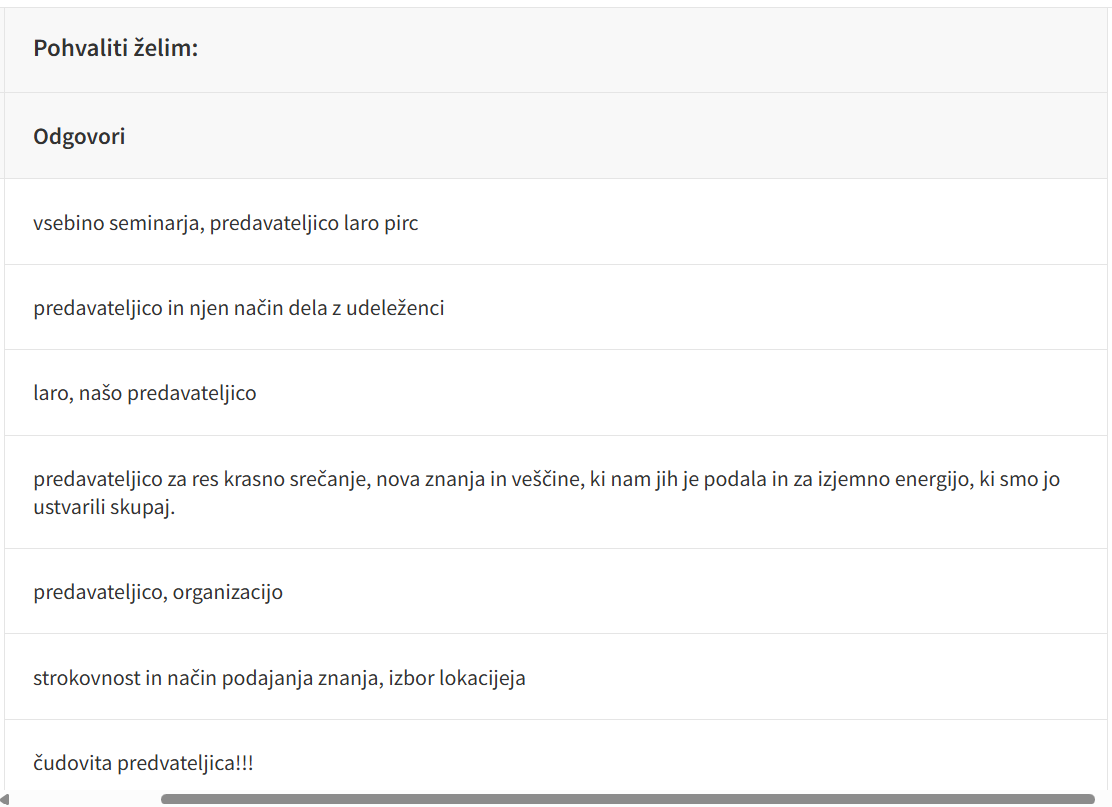1112x807 pixels.
Task: Select the "vsebino seminarja" response row
Action: 555,222
